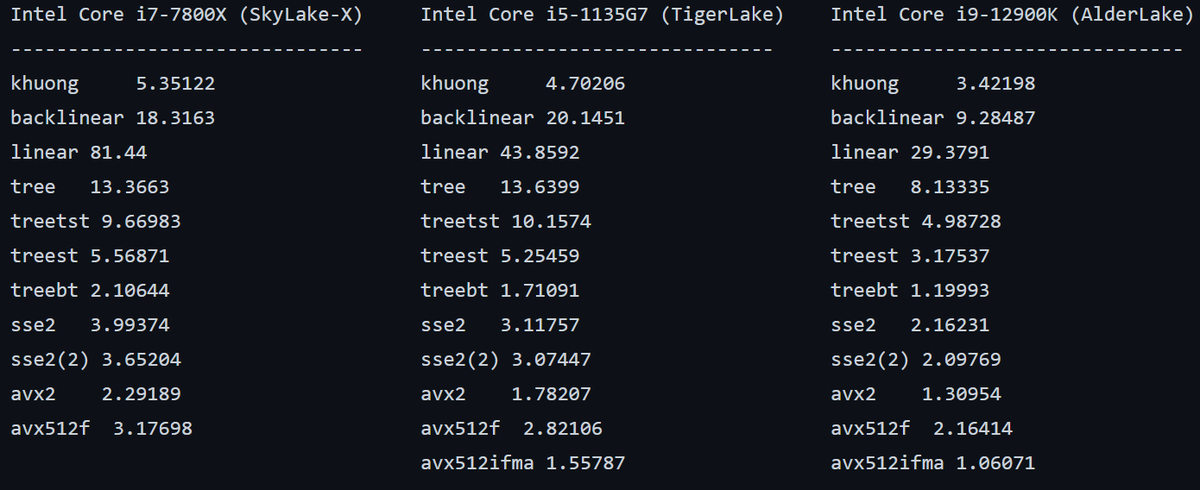Click the tree 13.3663 line
Viewport: 1200px width, 490px height.
click(x=90, y=187)
